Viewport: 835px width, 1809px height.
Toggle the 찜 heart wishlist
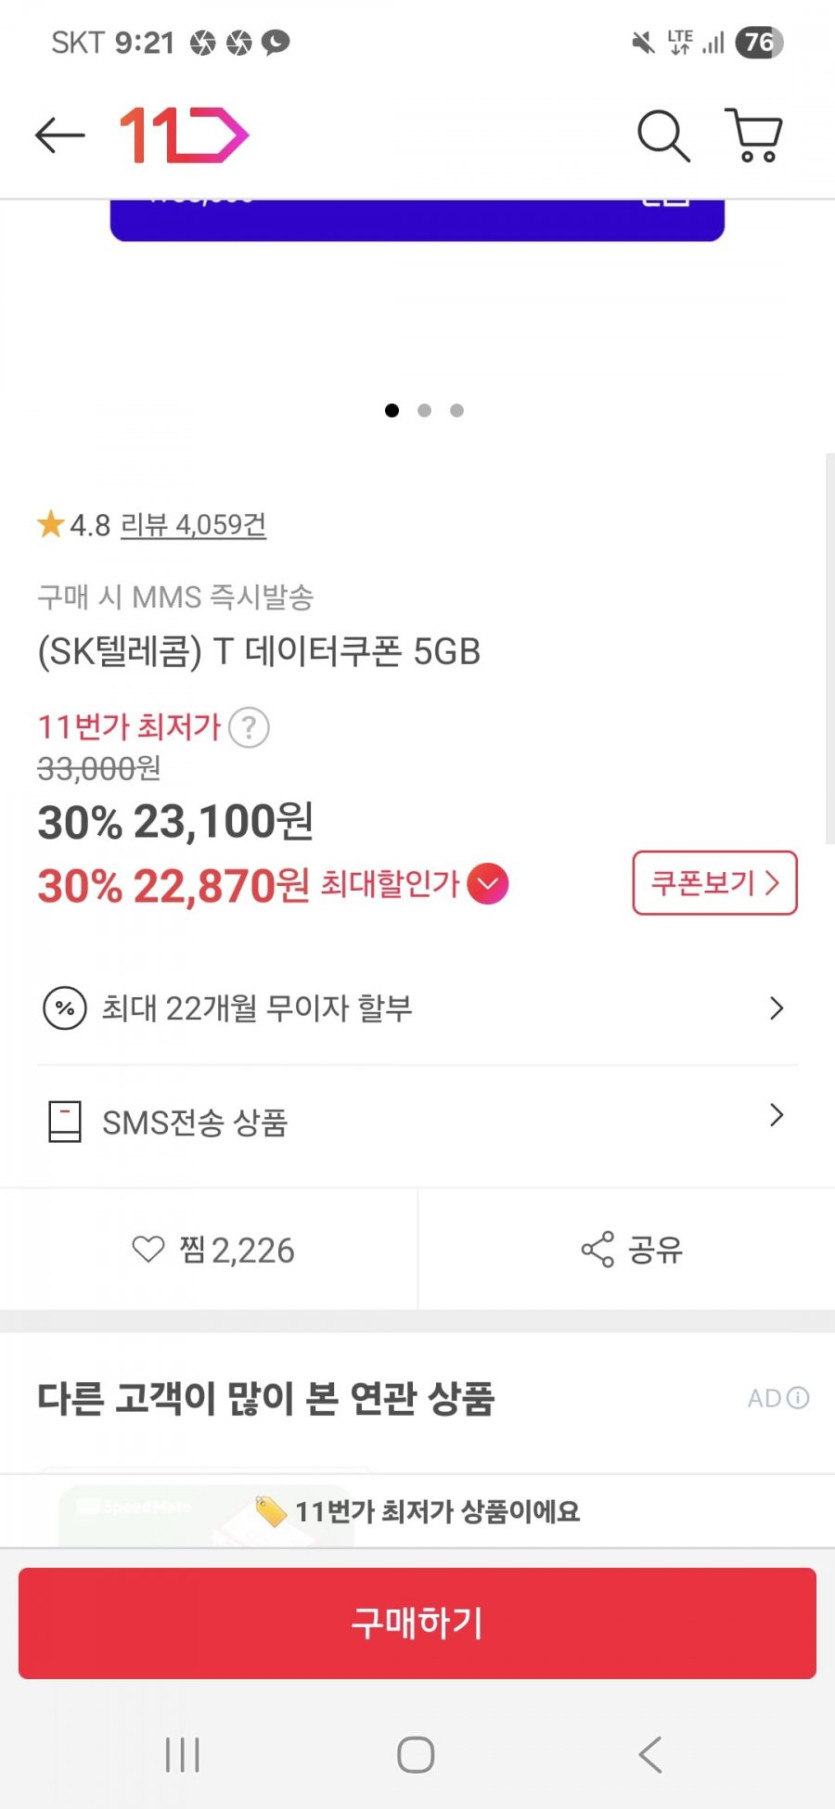[x=148, y=1249]
